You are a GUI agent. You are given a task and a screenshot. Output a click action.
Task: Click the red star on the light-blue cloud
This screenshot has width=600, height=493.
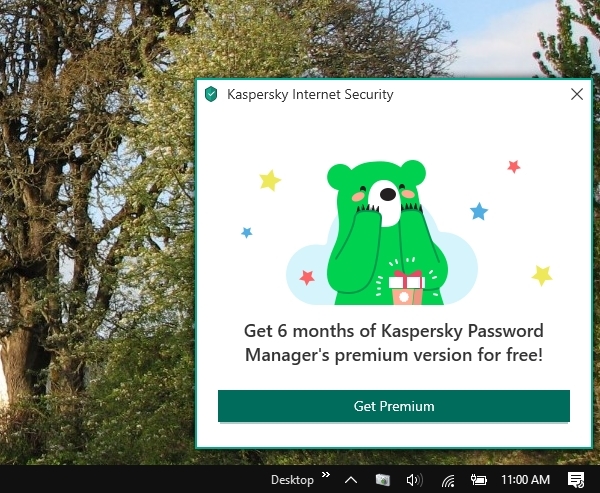pyautogui.click(x=307, y=278)
